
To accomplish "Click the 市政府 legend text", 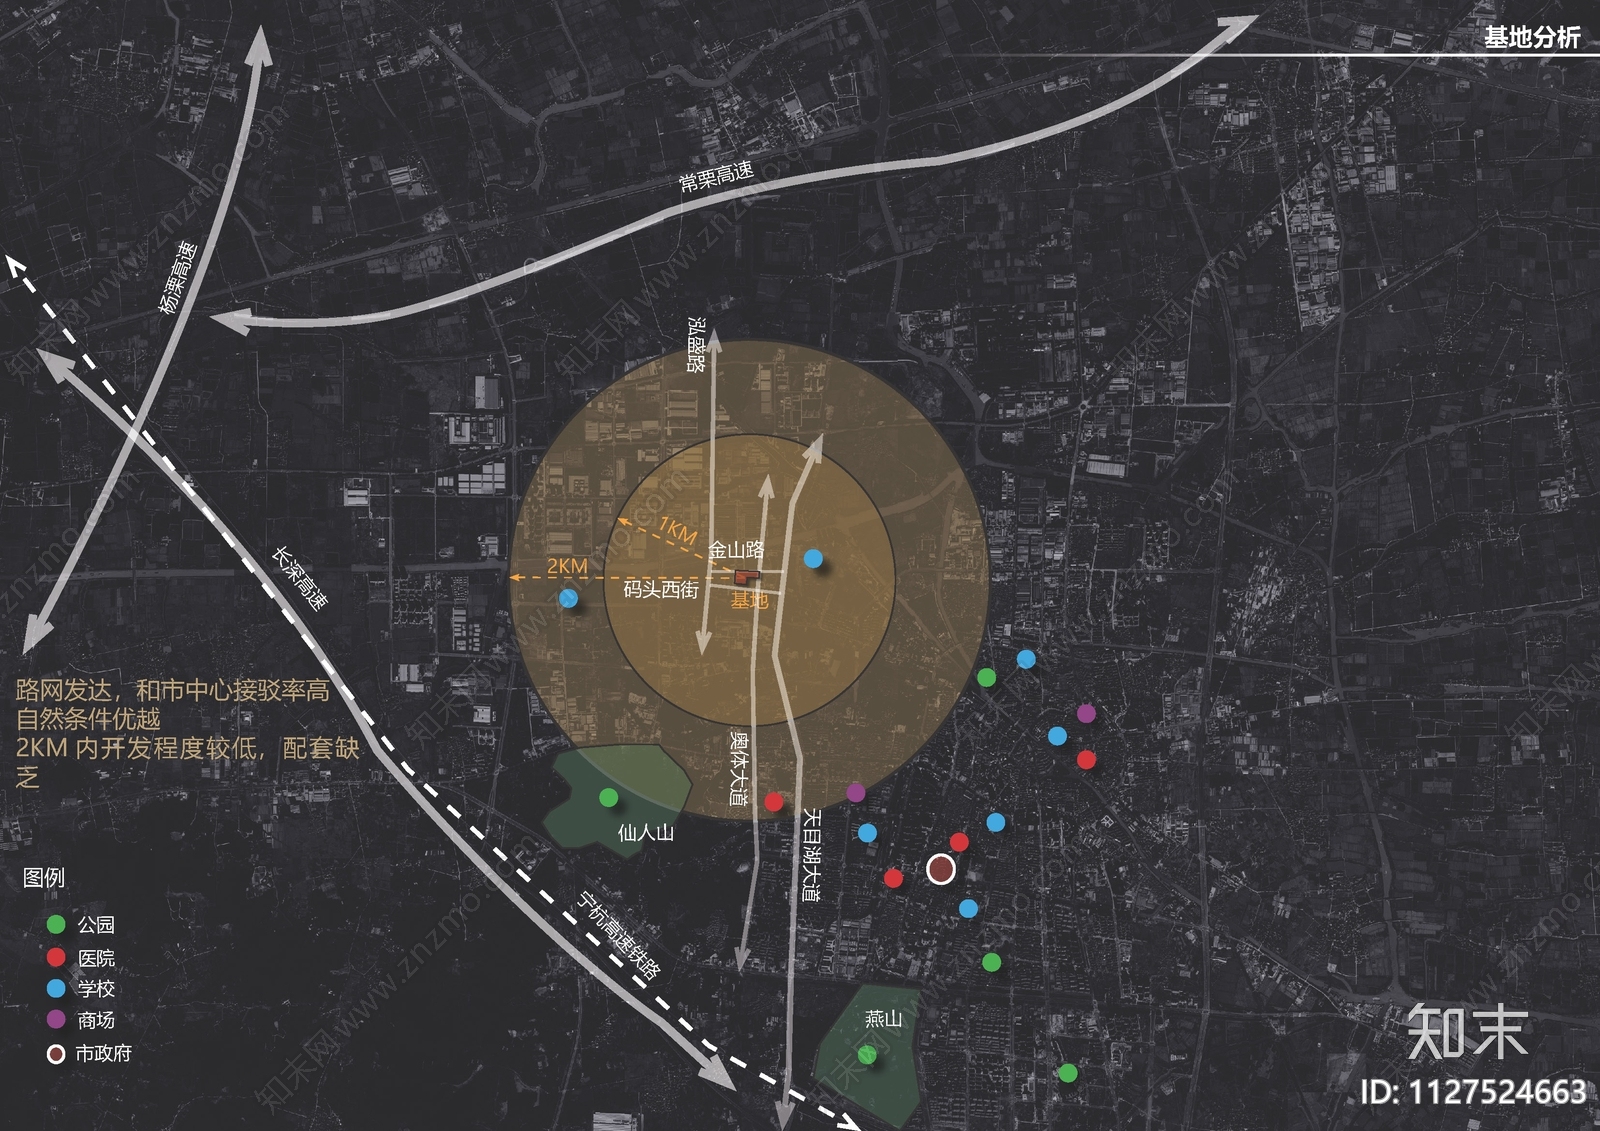I will tap(104, 1053).
